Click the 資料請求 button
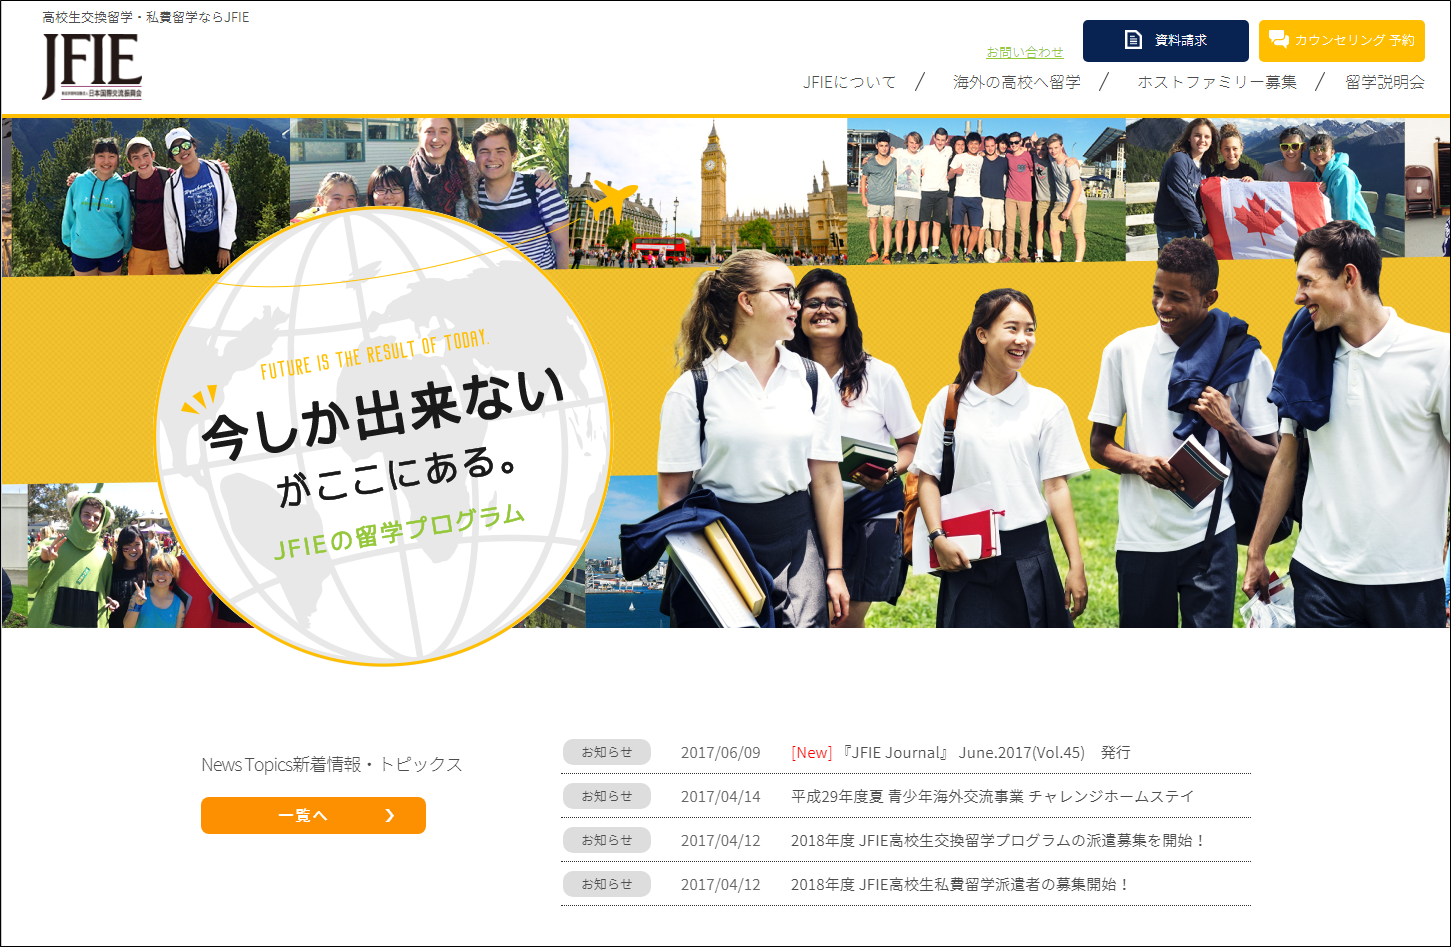Image resolution: width=1451 pixels, height=947 pixels. coord(1165,40)
